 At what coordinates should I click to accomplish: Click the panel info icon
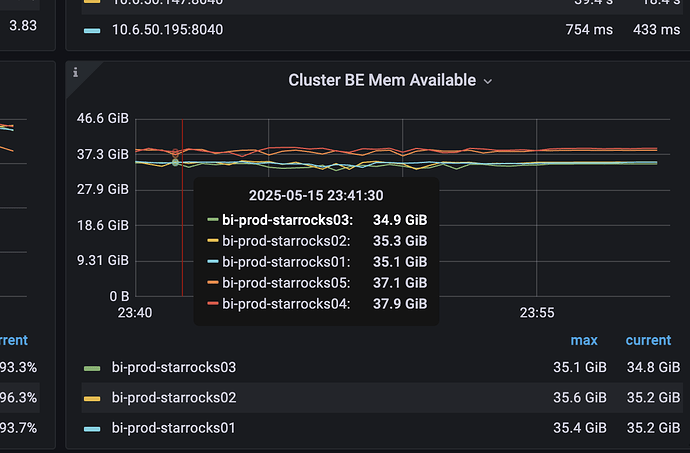[76, 72]
